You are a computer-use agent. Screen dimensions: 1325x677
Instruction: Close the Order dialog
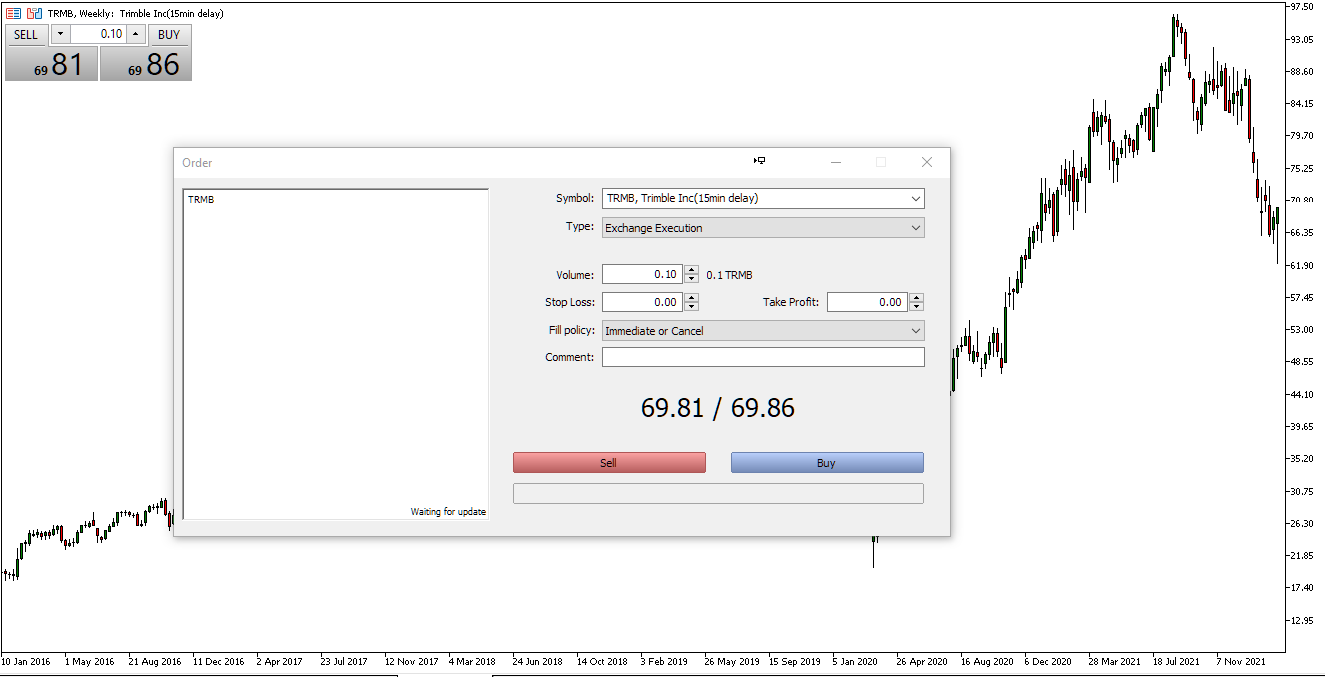click(927, 162)
